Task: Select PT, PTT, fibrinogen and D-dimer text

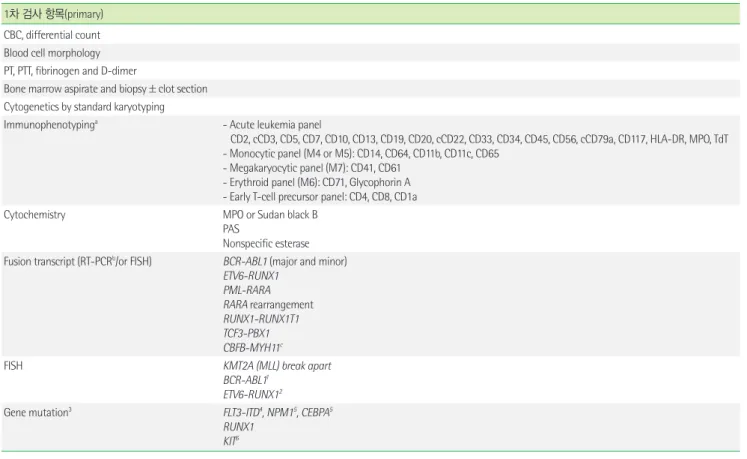Action: (x=70, y=71)
